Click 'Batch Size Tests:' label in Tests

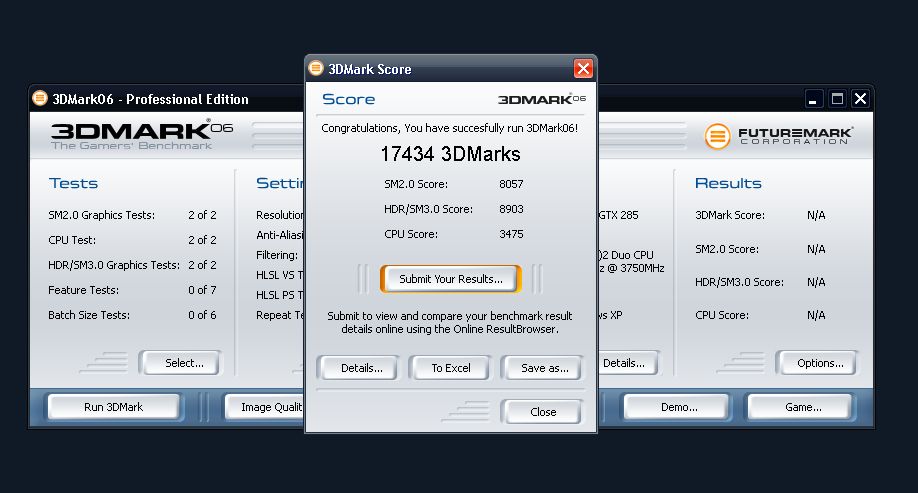pos(89,315)
